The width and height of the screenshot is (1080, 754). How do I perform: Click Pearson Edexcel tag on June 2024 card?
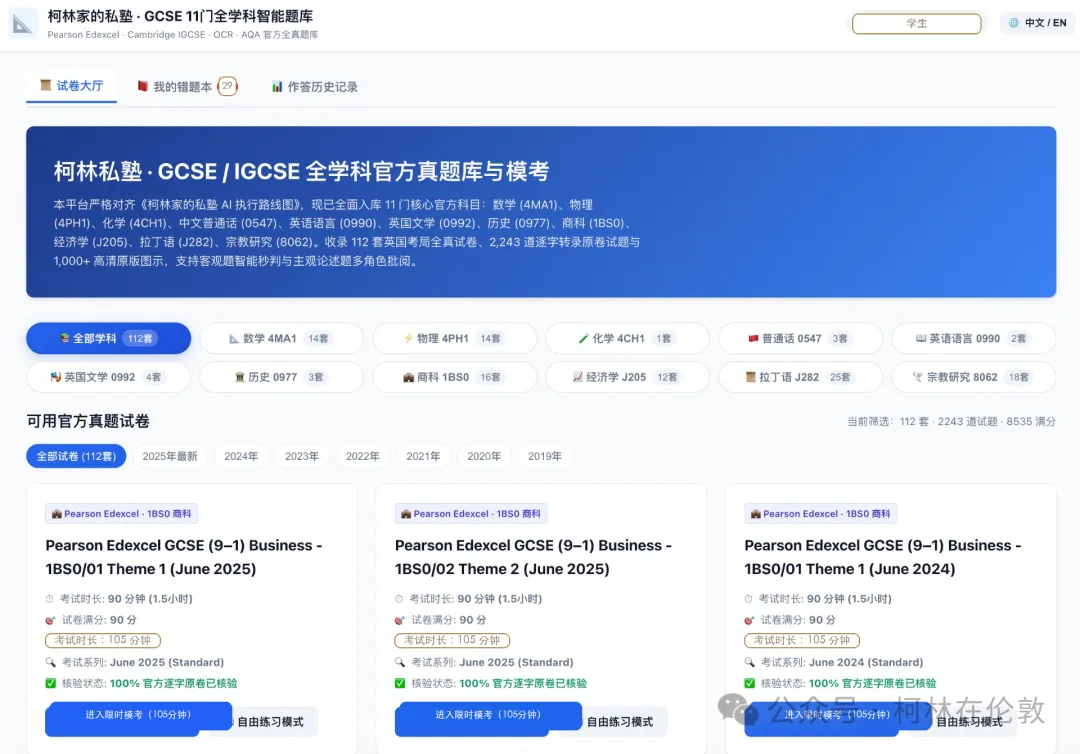[x=820, y=514]
